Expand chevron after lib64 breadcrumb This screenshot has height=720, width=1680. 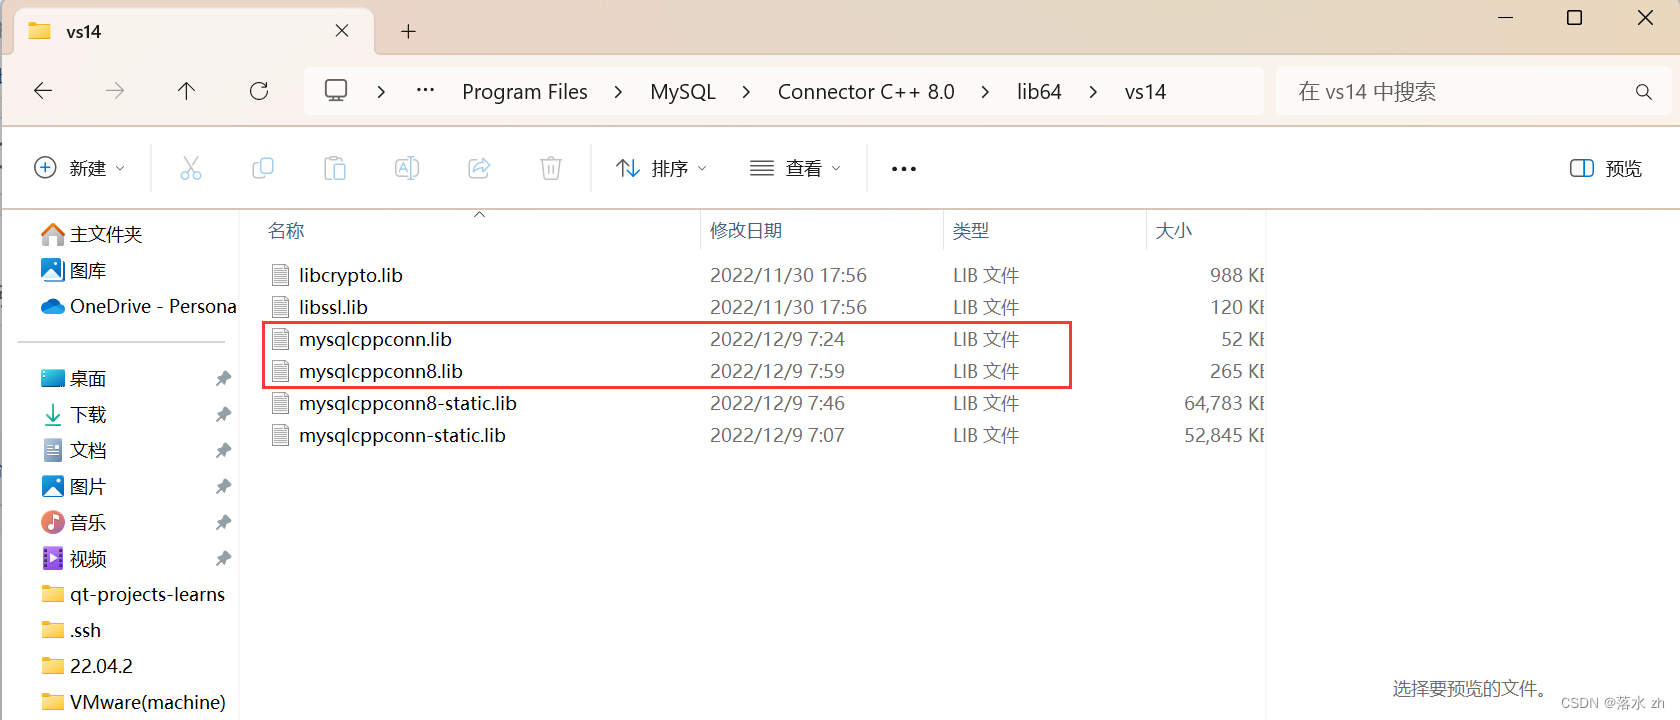1093,92
